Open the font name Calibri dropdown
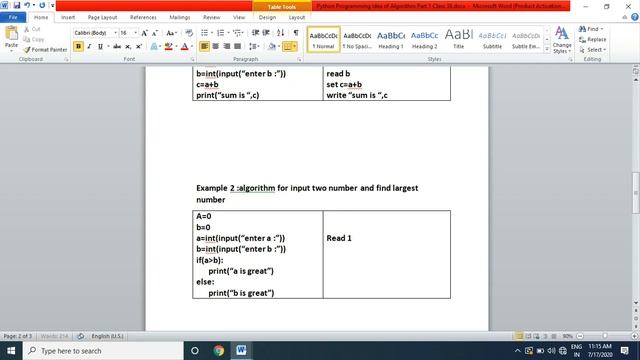The image size is (640, 360). tap(116, 33)
